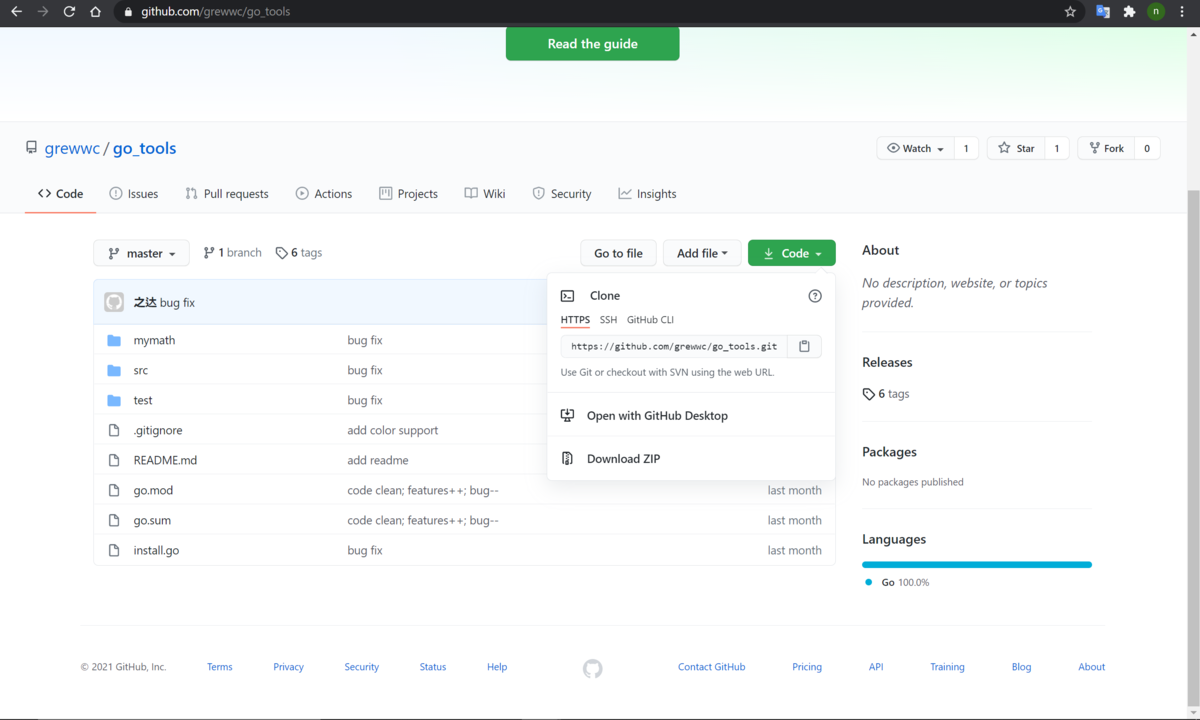Viewport: 1200px width, 720px height.
Task: Reload the page with the refresh icon
Action: 69,12
